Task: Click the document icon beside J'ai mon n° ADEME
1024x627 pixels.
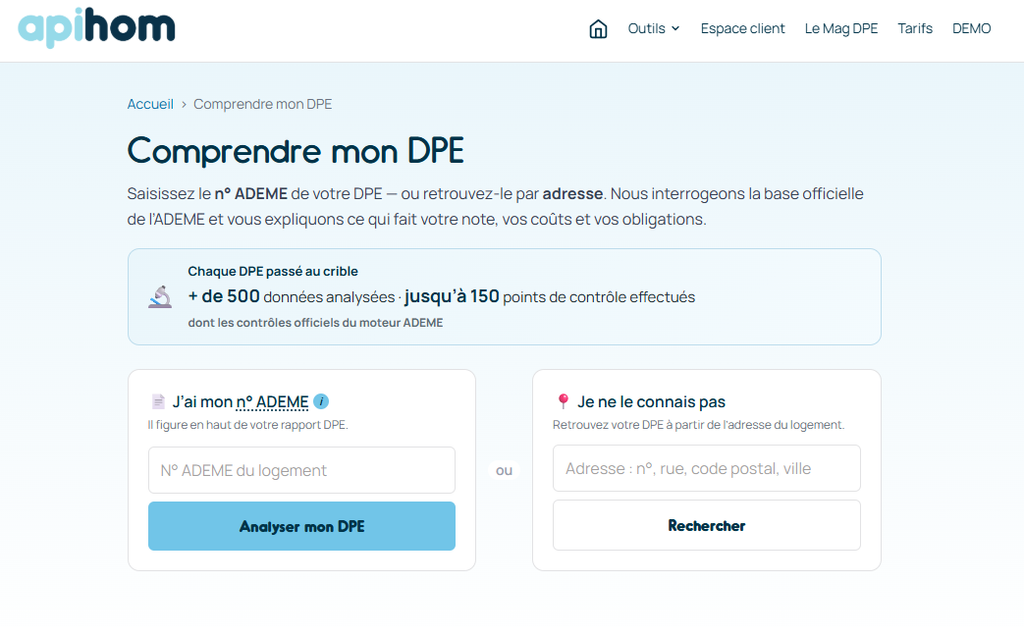Action: tap(158, 401)
